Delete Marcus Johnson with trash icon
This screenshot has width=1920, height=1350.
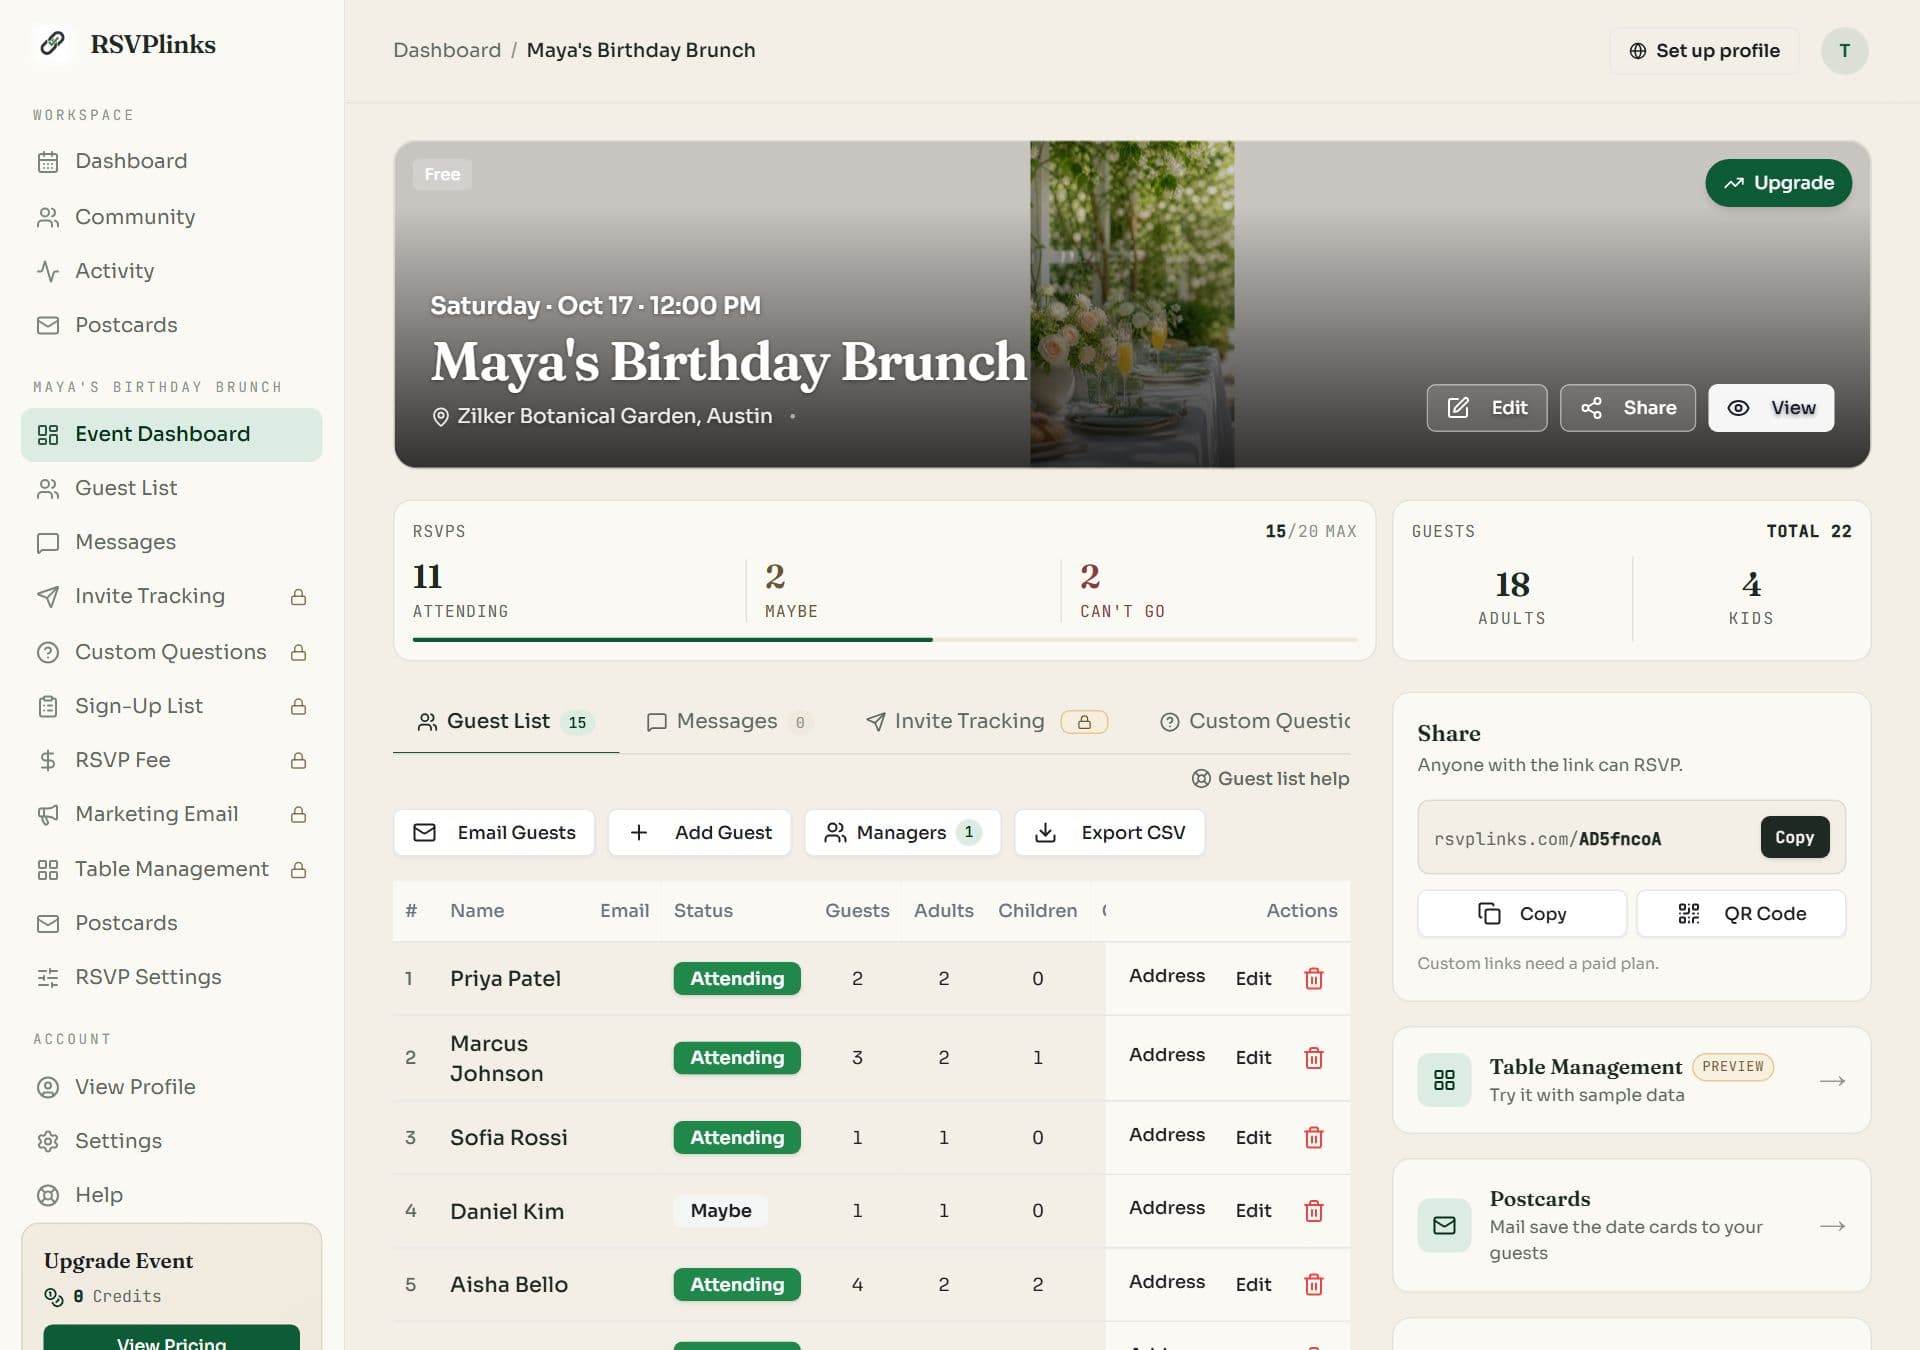[1314, 1057]
